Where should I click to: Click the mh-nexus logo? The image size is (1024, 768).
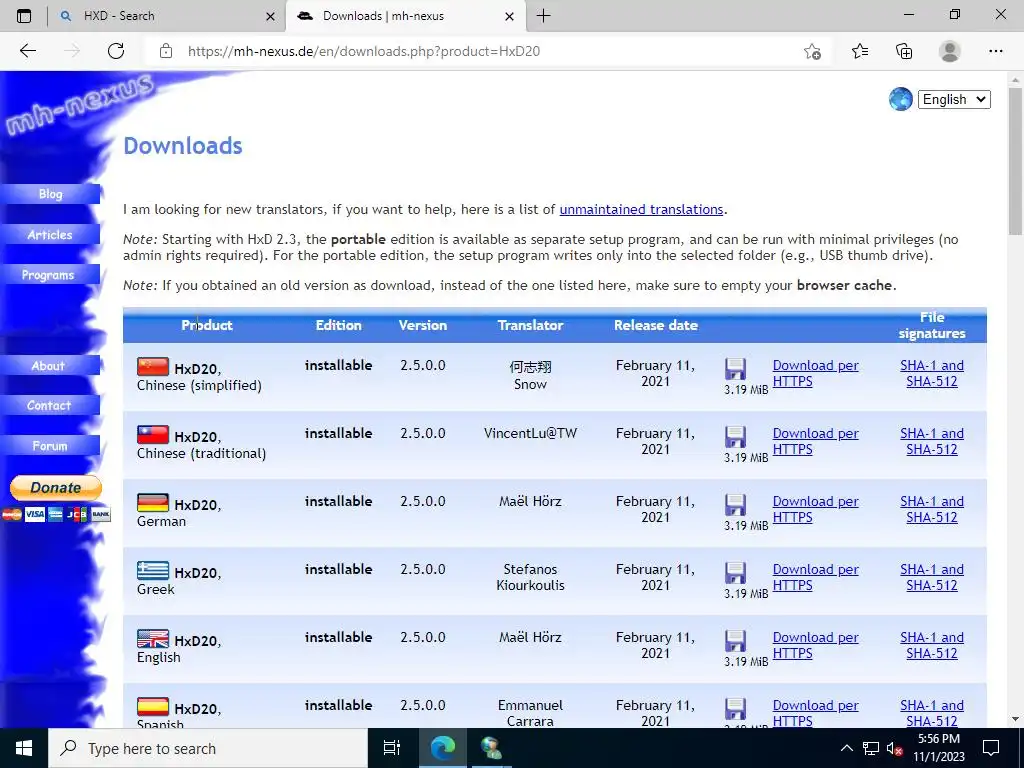(x=80, y=103)
